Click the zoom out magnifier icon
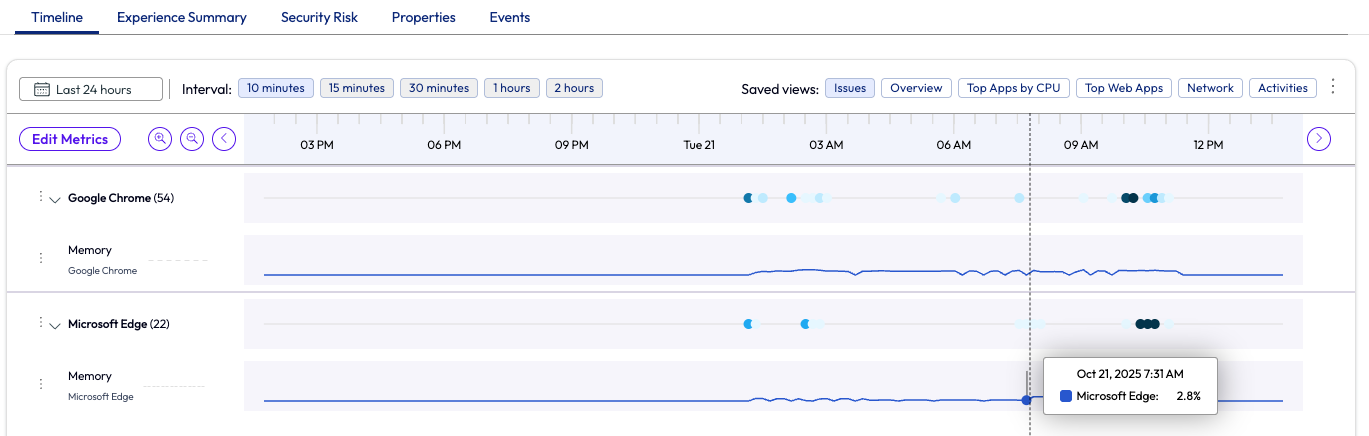The image size is (1369, 436). [x=192, y=139]
